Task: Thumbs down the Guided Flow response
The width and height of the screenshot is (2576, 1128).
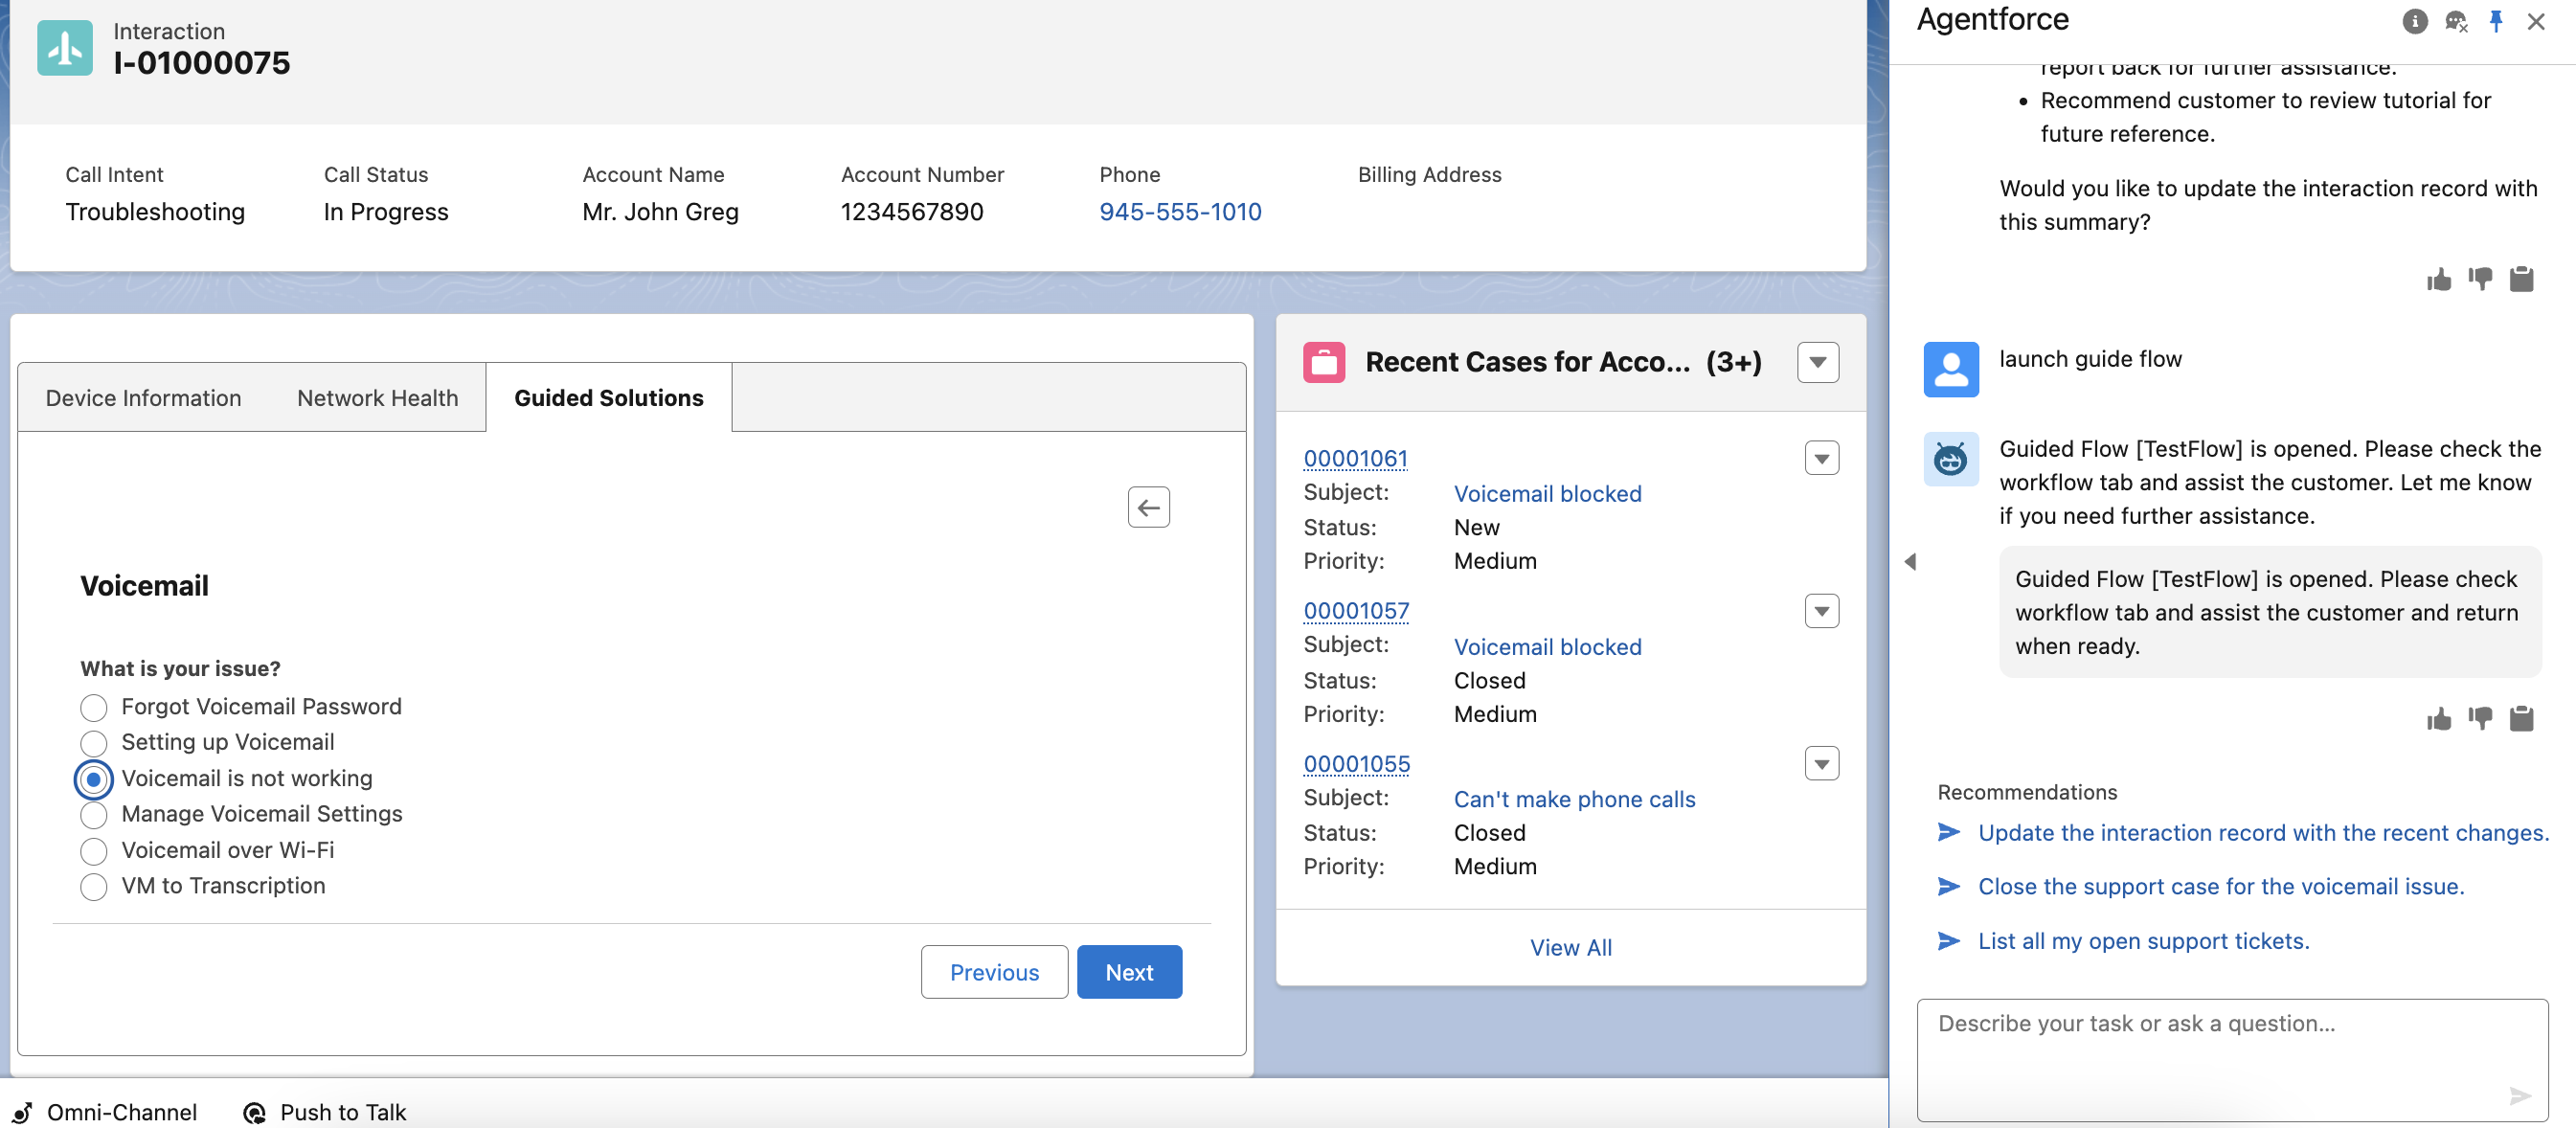Action: click(2479, 718)
